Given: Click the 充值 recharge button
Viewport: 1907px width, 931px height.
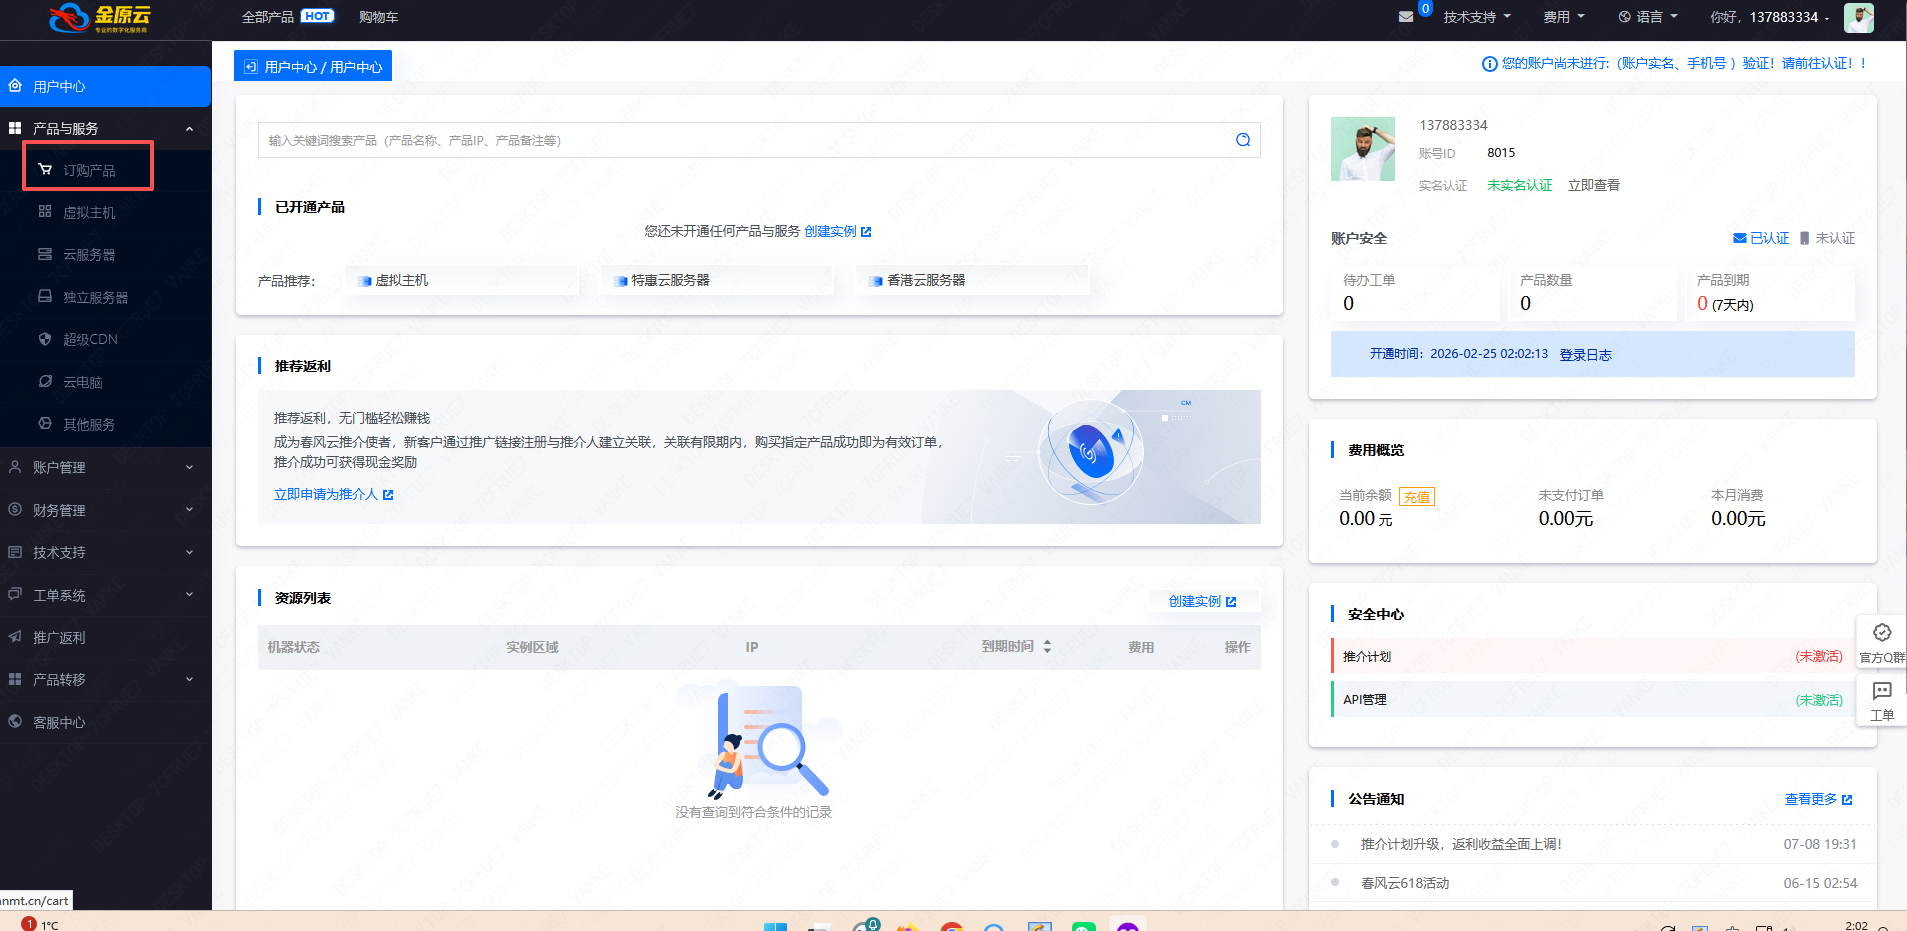Looking at the screenshot, I should pos(1416,497).
